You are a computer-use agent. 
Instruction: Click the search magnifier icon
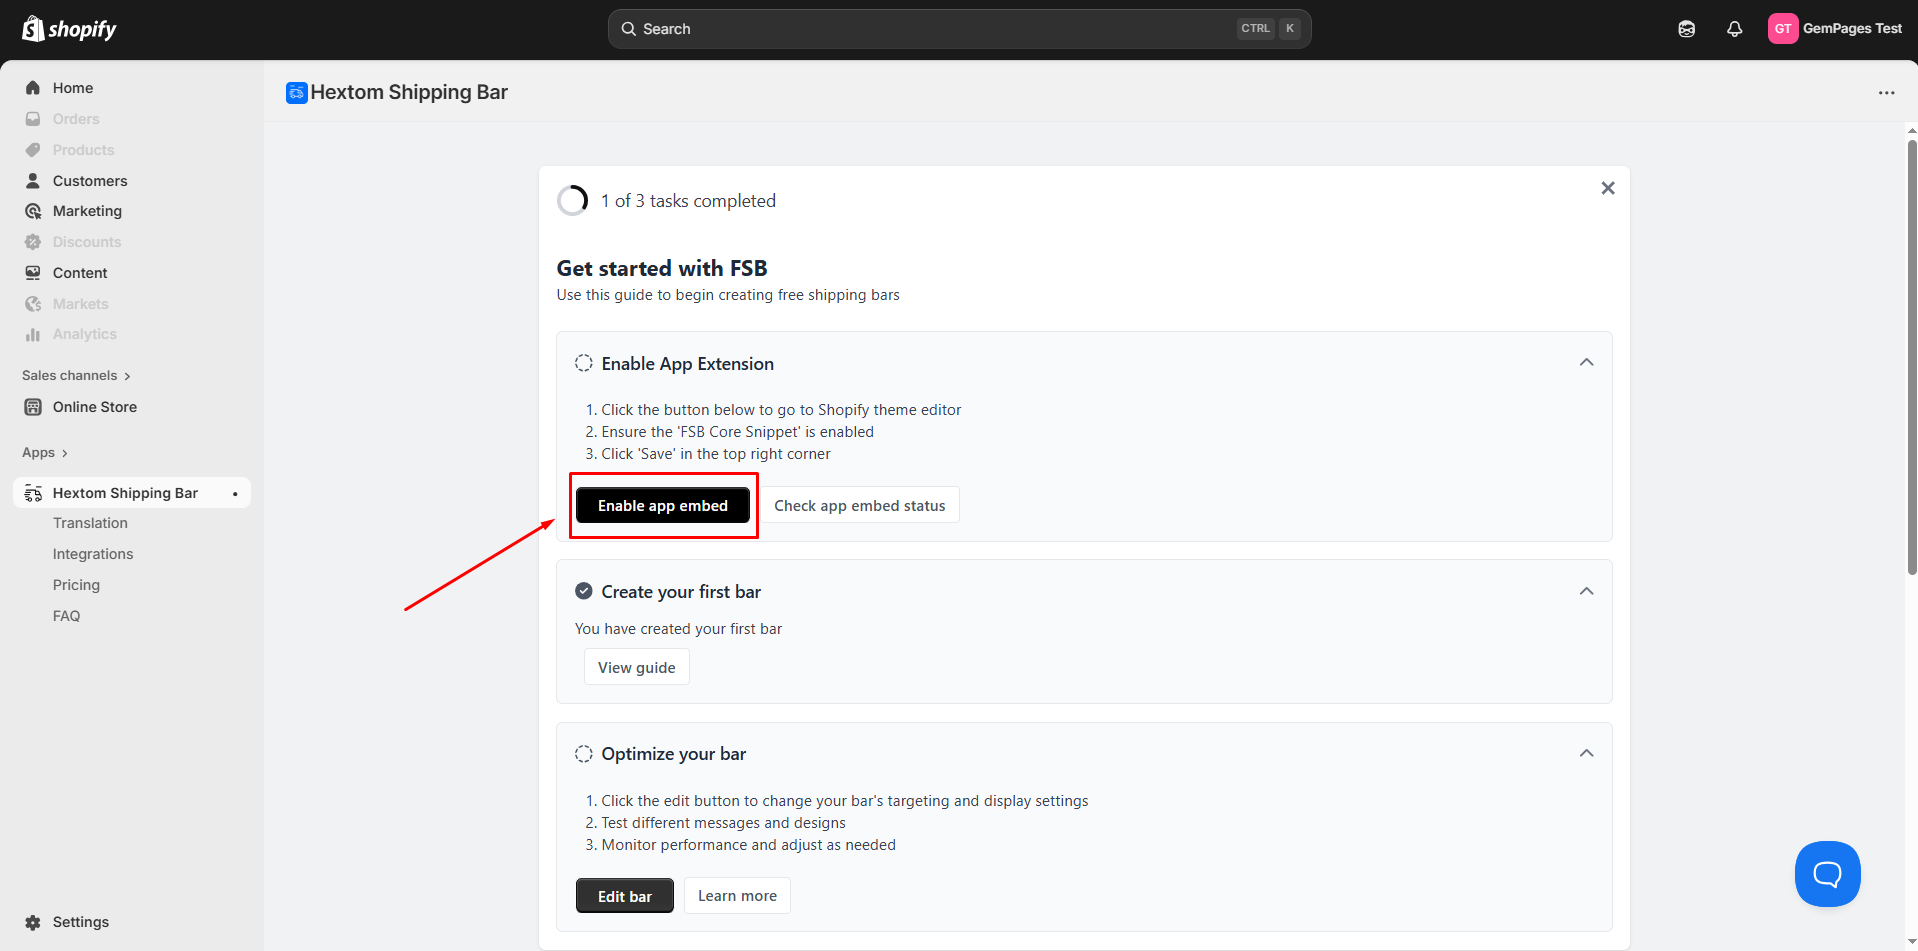[x=629, y=29]
